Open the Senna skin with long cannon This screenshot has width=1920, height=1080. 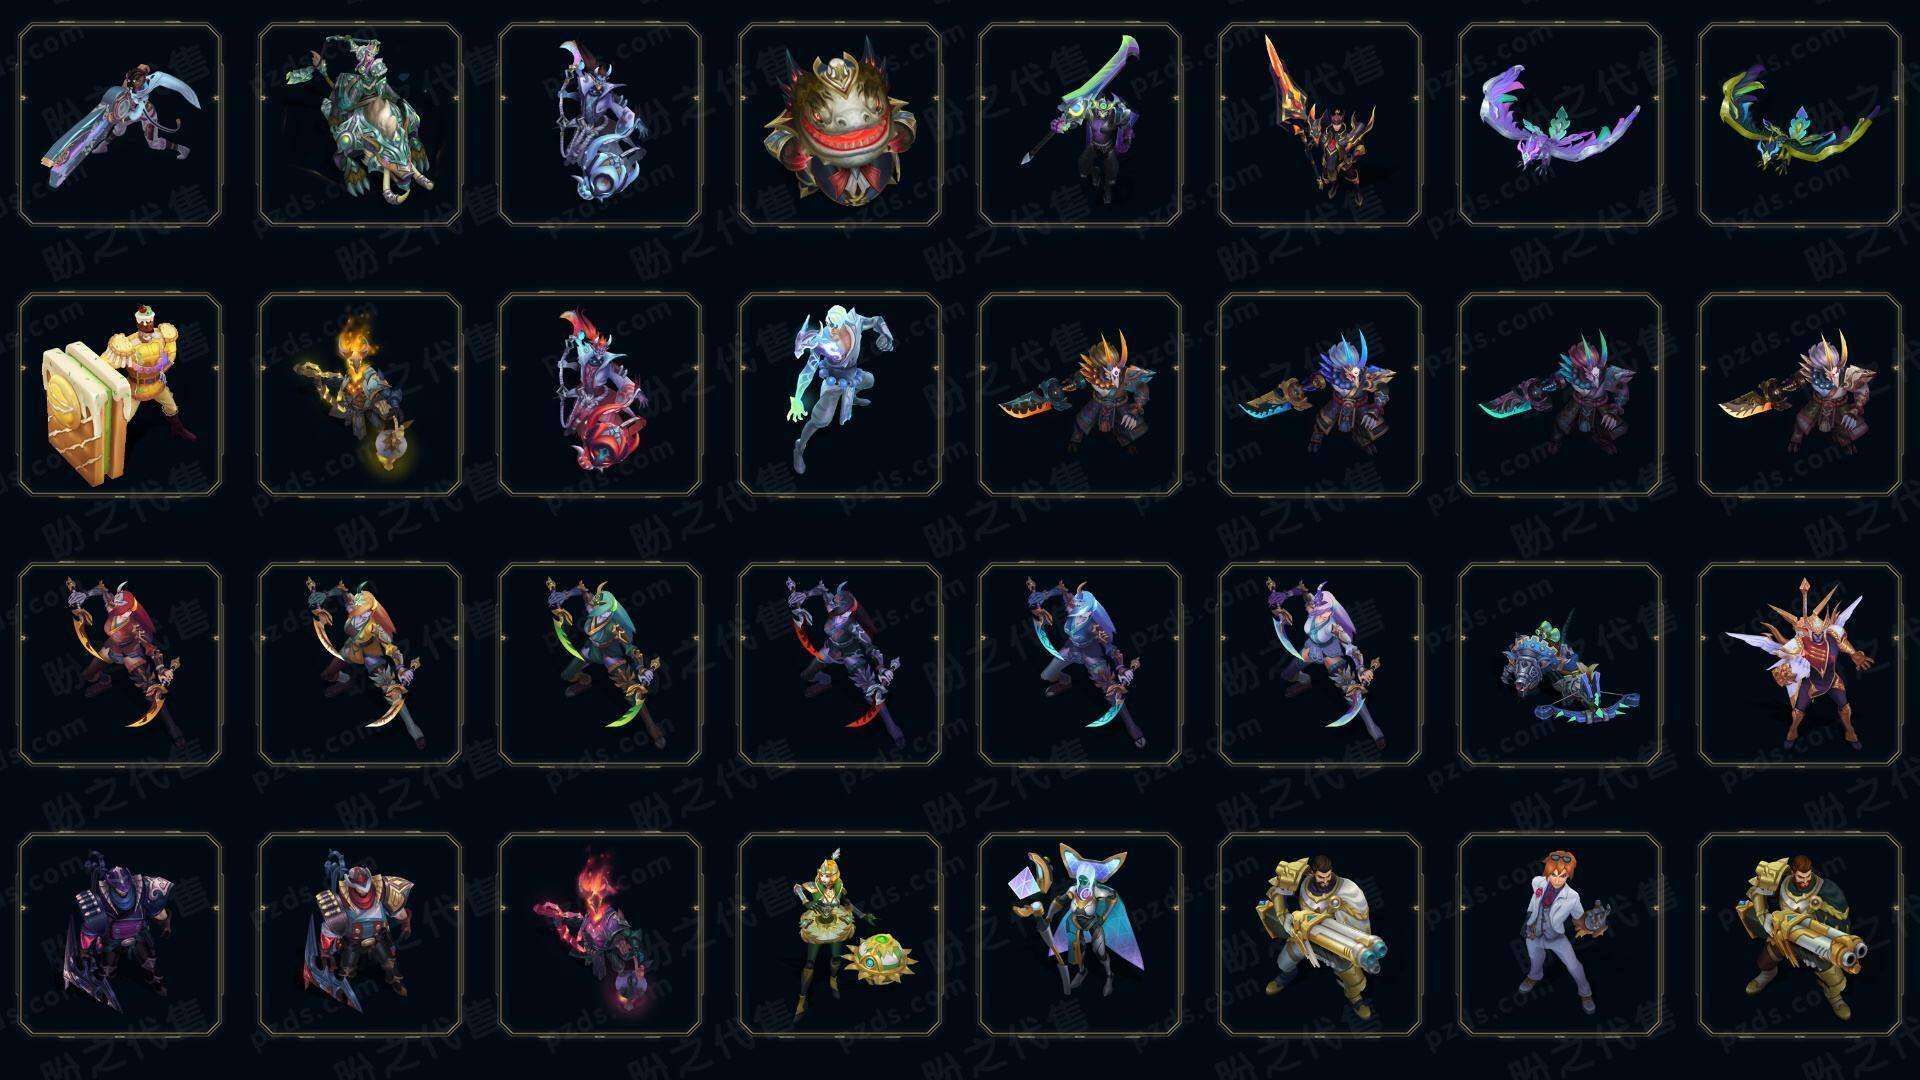point(120,125)
